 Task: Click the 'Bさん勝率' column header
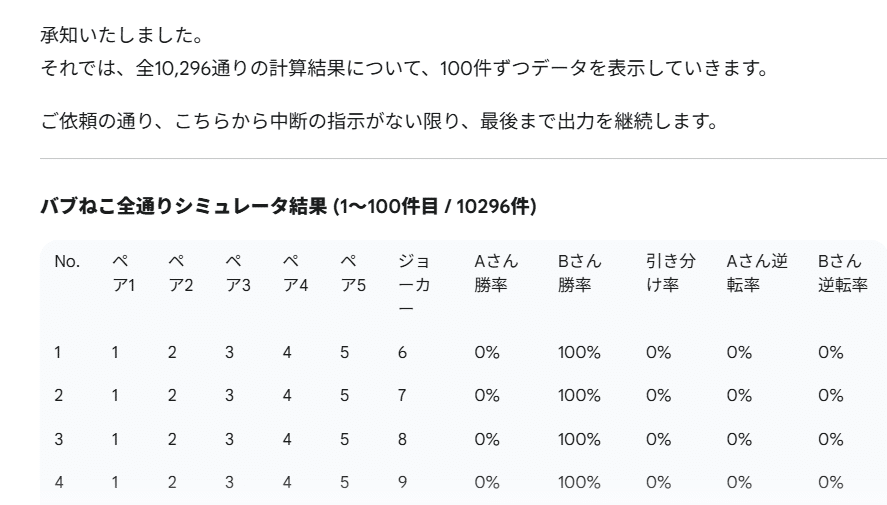tap(580, 273)
